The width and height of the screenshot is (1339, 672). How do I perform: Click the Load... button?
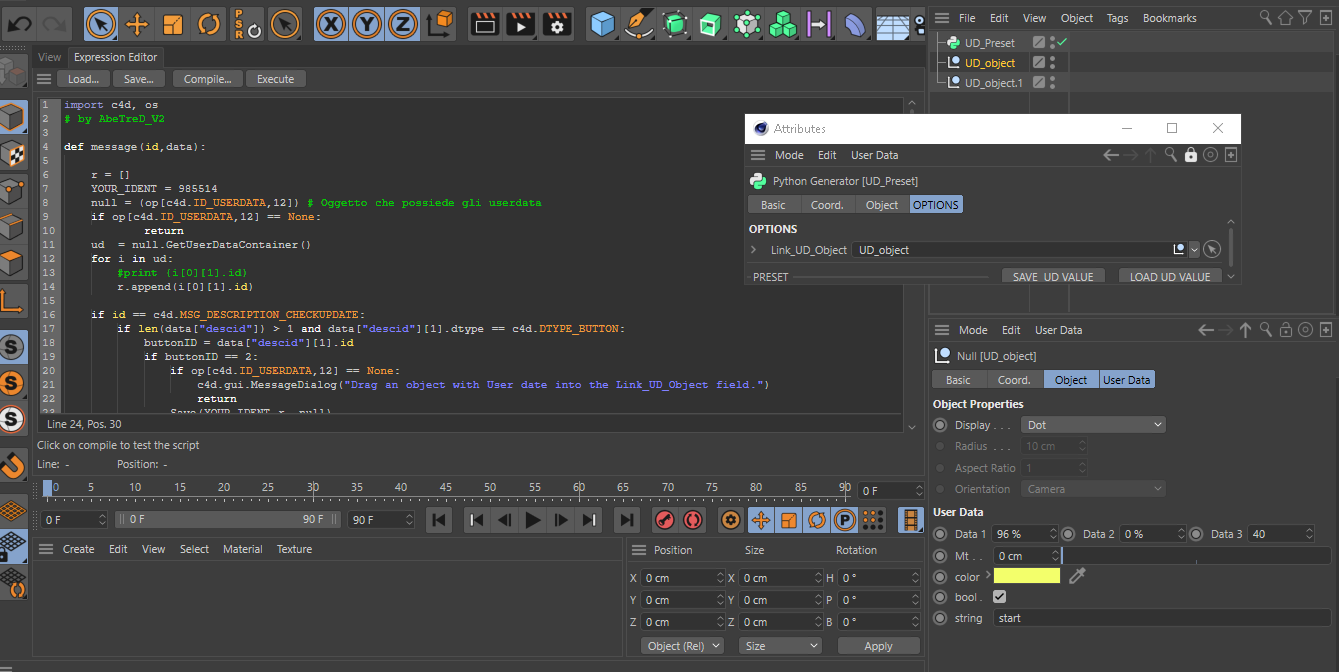(83, 79)
